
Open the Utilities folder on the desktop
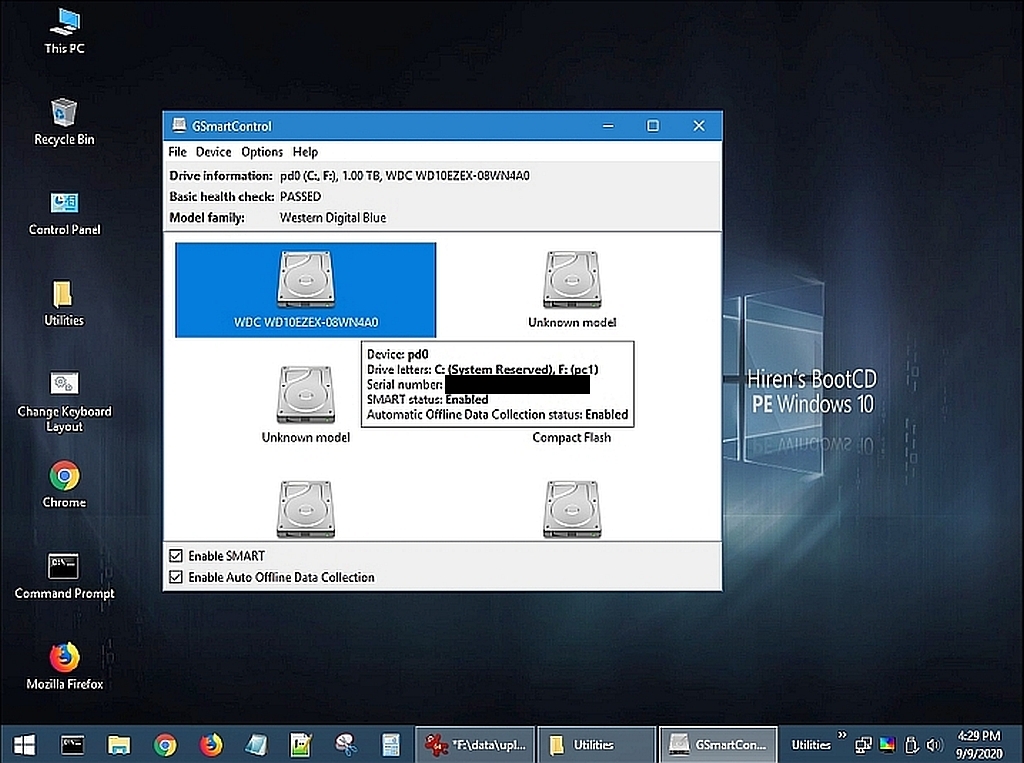tap(64, 304)
